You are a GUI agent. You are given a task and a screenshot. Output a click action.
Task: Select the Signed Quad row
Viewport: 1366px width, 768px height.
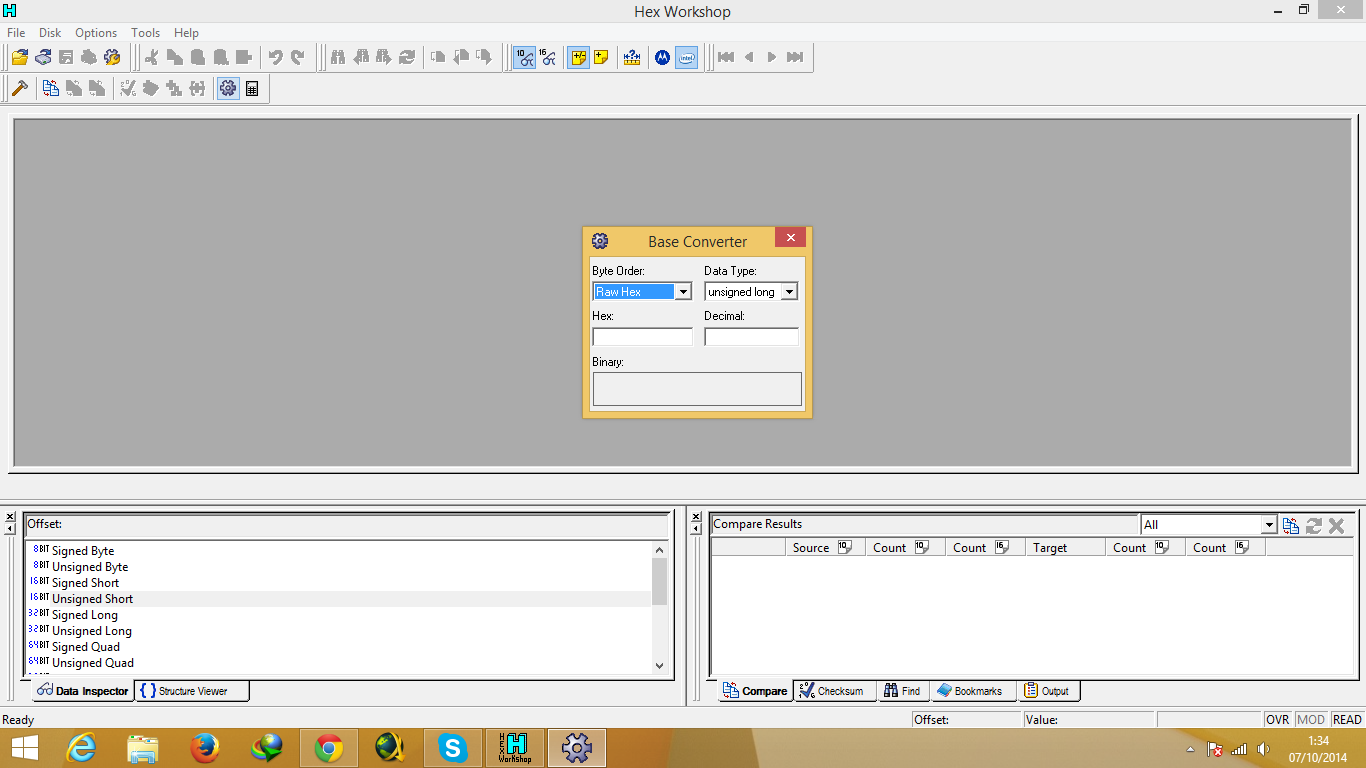pyautogui.click(x=340, y=647)
